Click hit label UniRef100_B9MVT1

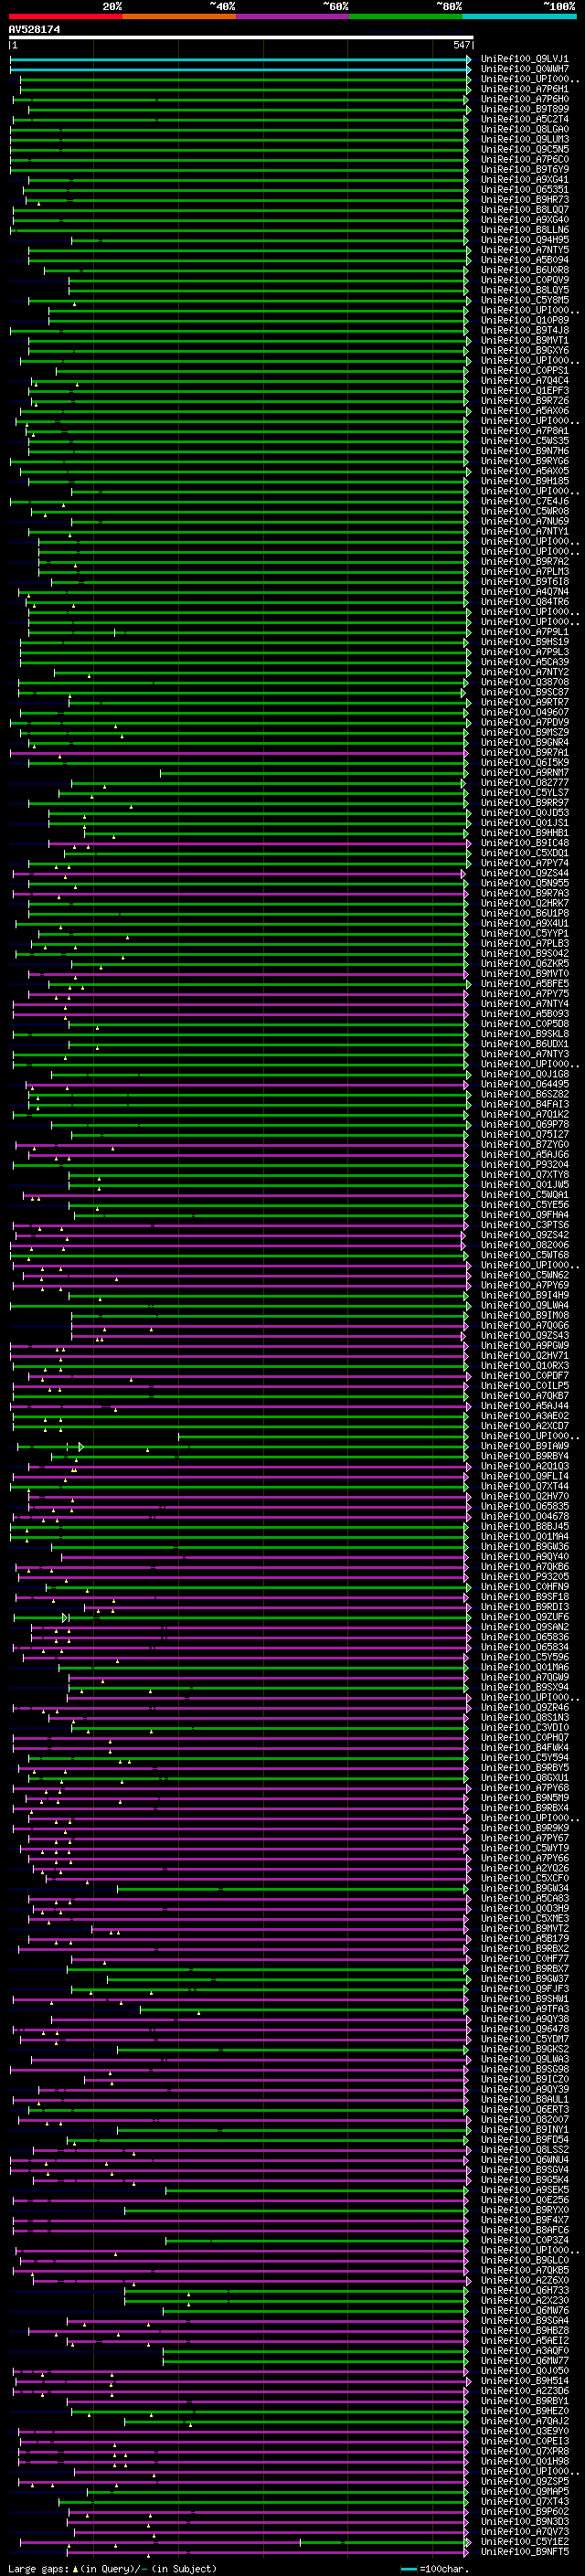524,340
